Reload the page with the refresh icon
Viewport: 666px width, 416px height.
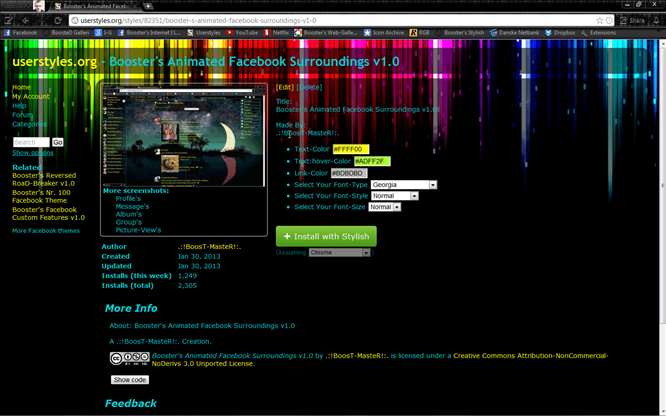pyautogui.click(x=58, y=20)
